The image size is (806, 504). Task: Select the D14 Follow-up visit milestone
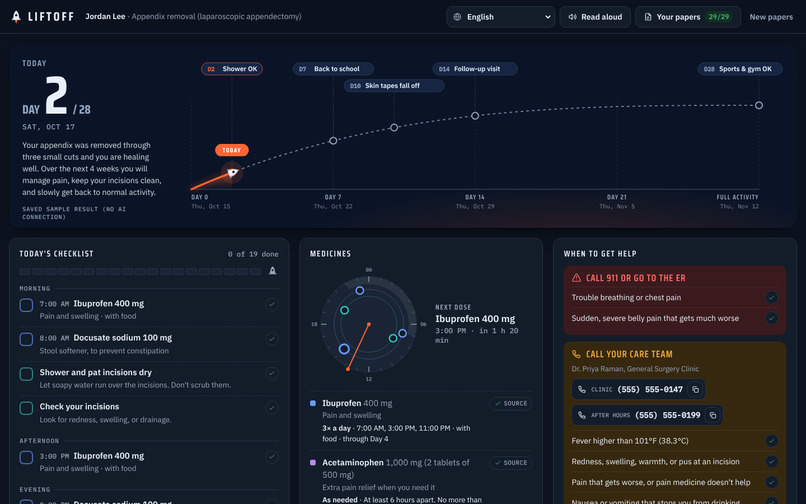475,69
